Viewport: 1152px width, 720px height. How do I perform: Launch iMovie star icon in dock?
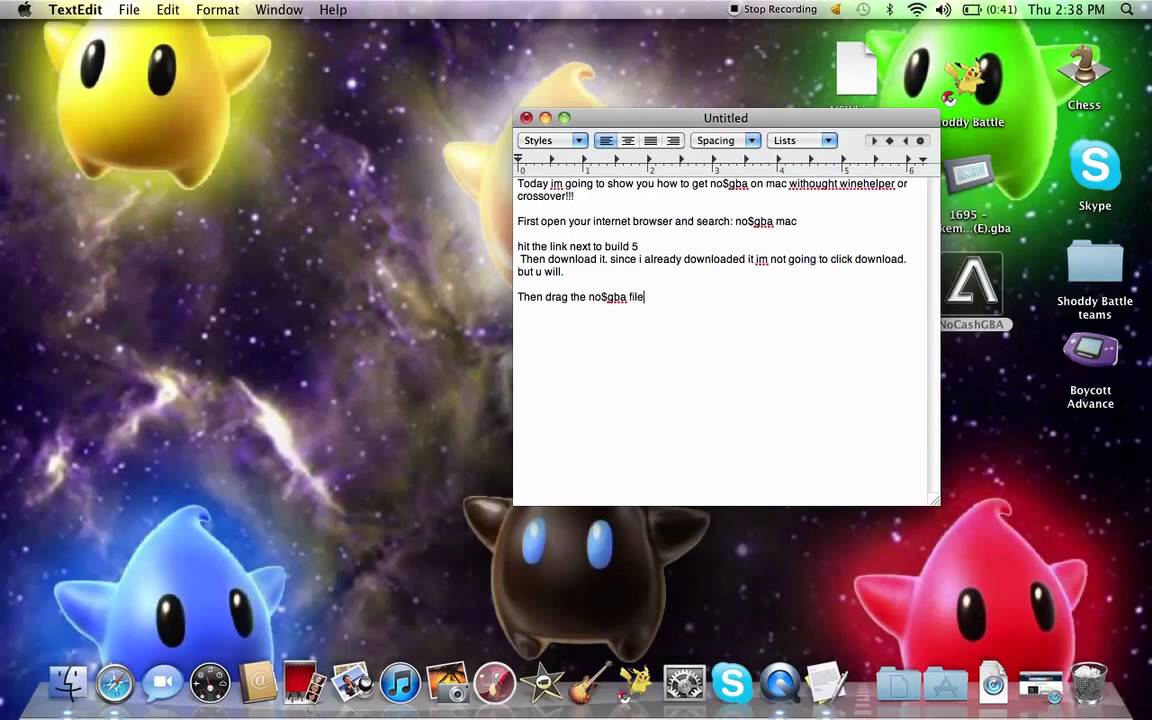pos(542,684)
